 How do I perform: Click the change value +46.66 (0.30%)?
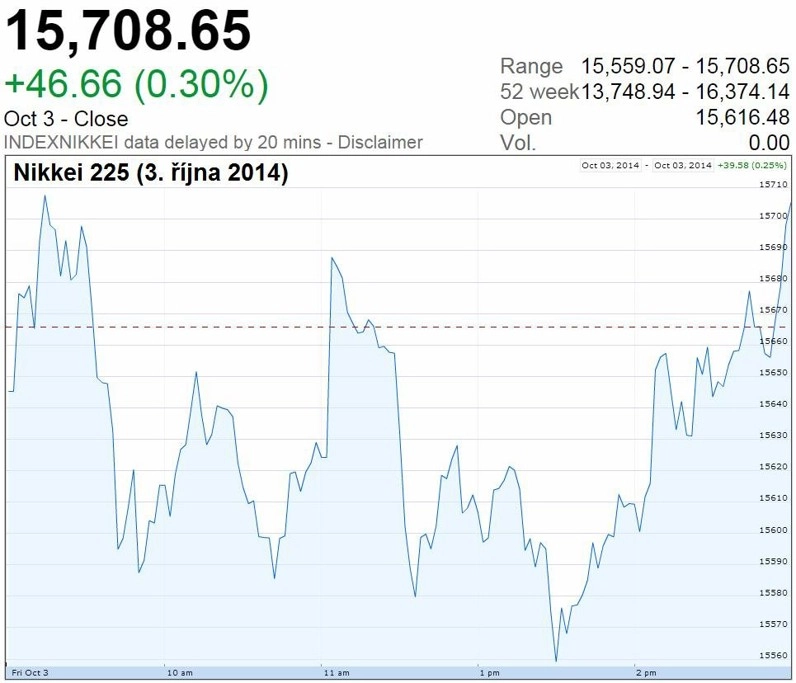point(136,84)
